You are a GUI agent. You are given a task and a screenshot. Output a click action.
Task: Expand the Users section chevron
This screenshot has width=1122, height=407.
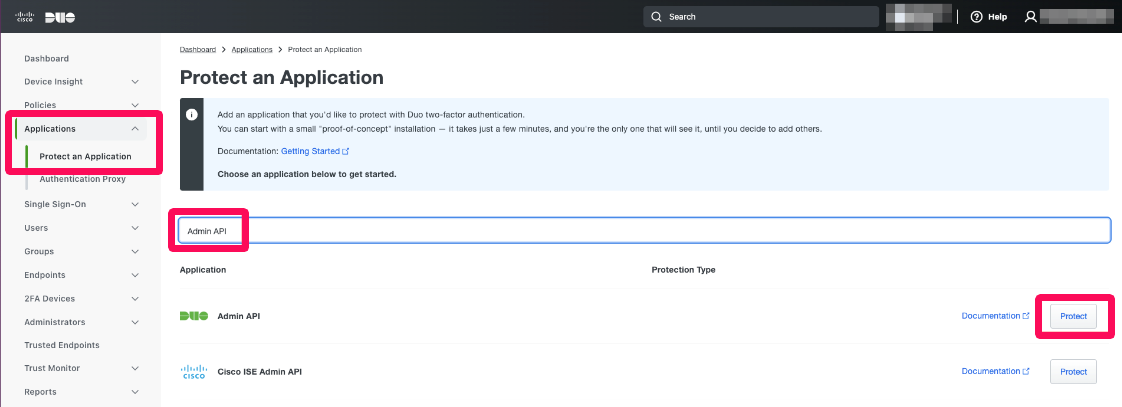135,228
